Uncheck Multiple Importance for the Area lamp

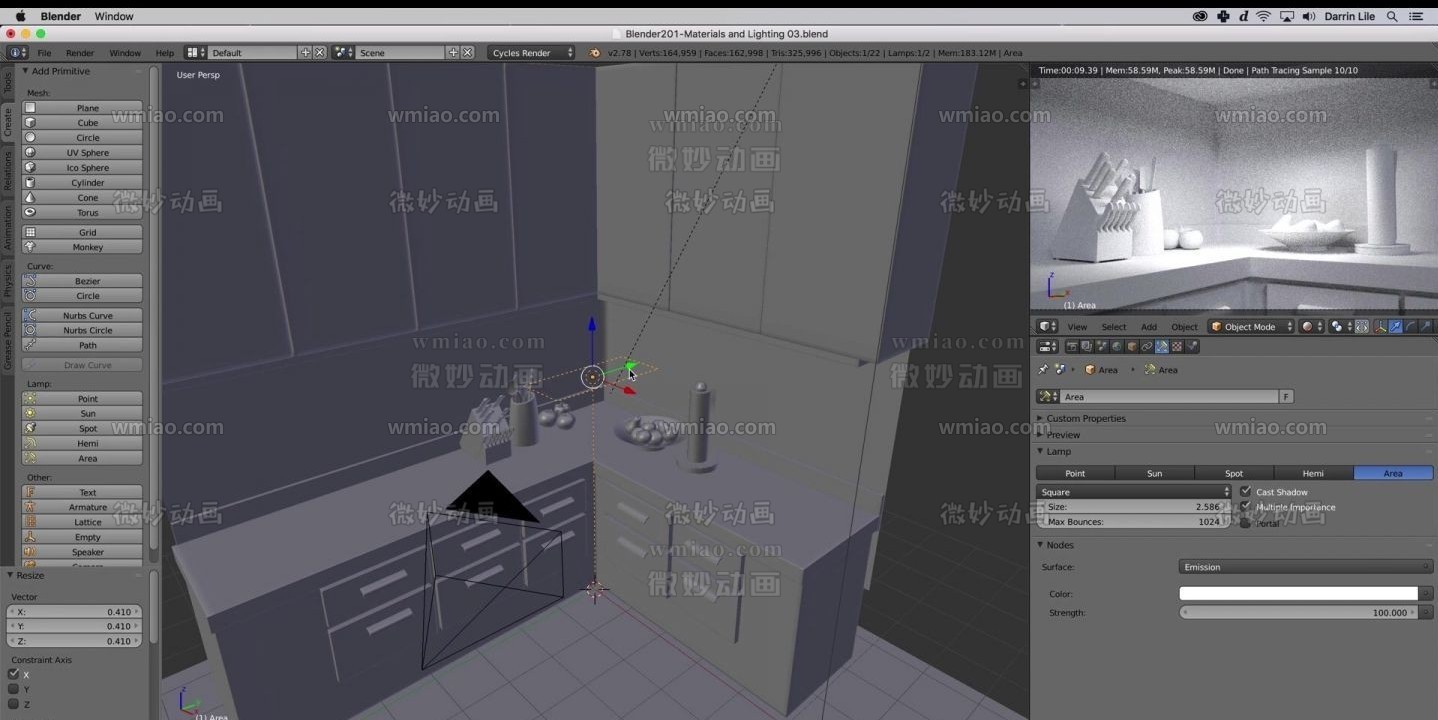(1246, 507)
